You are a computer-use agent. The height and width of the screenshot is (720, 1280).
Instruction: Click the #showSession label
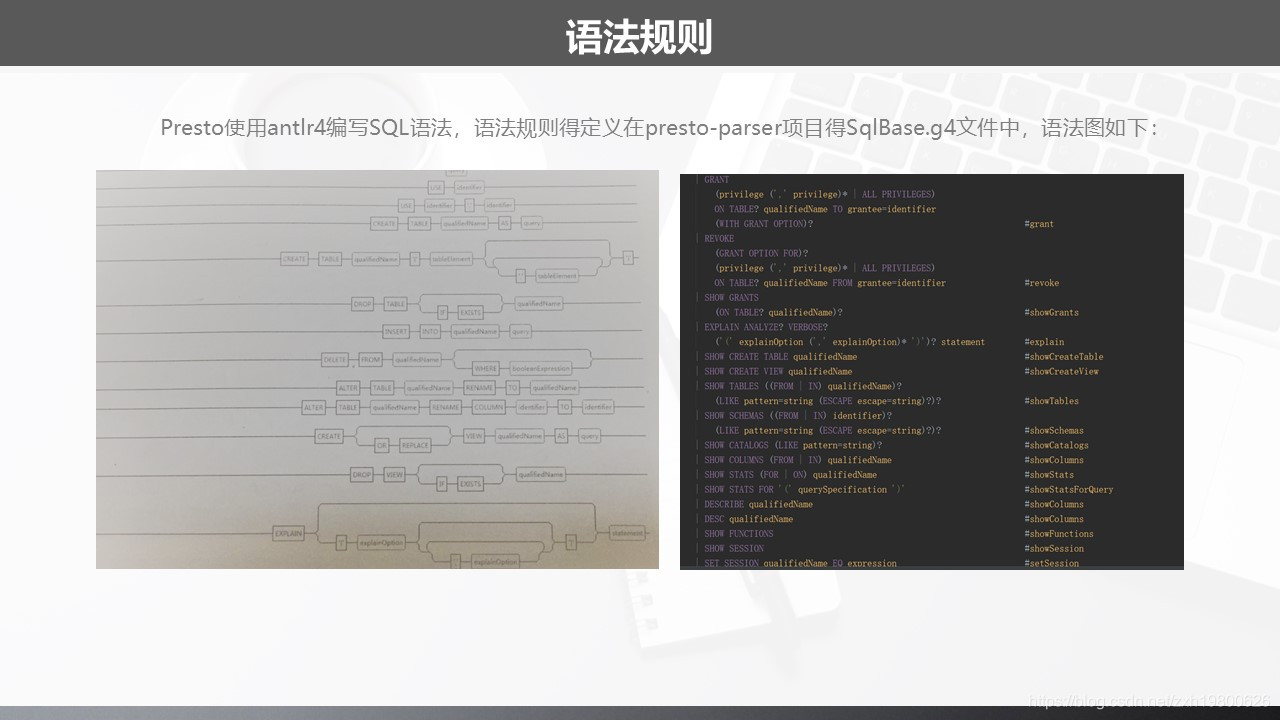(1054, 549)
